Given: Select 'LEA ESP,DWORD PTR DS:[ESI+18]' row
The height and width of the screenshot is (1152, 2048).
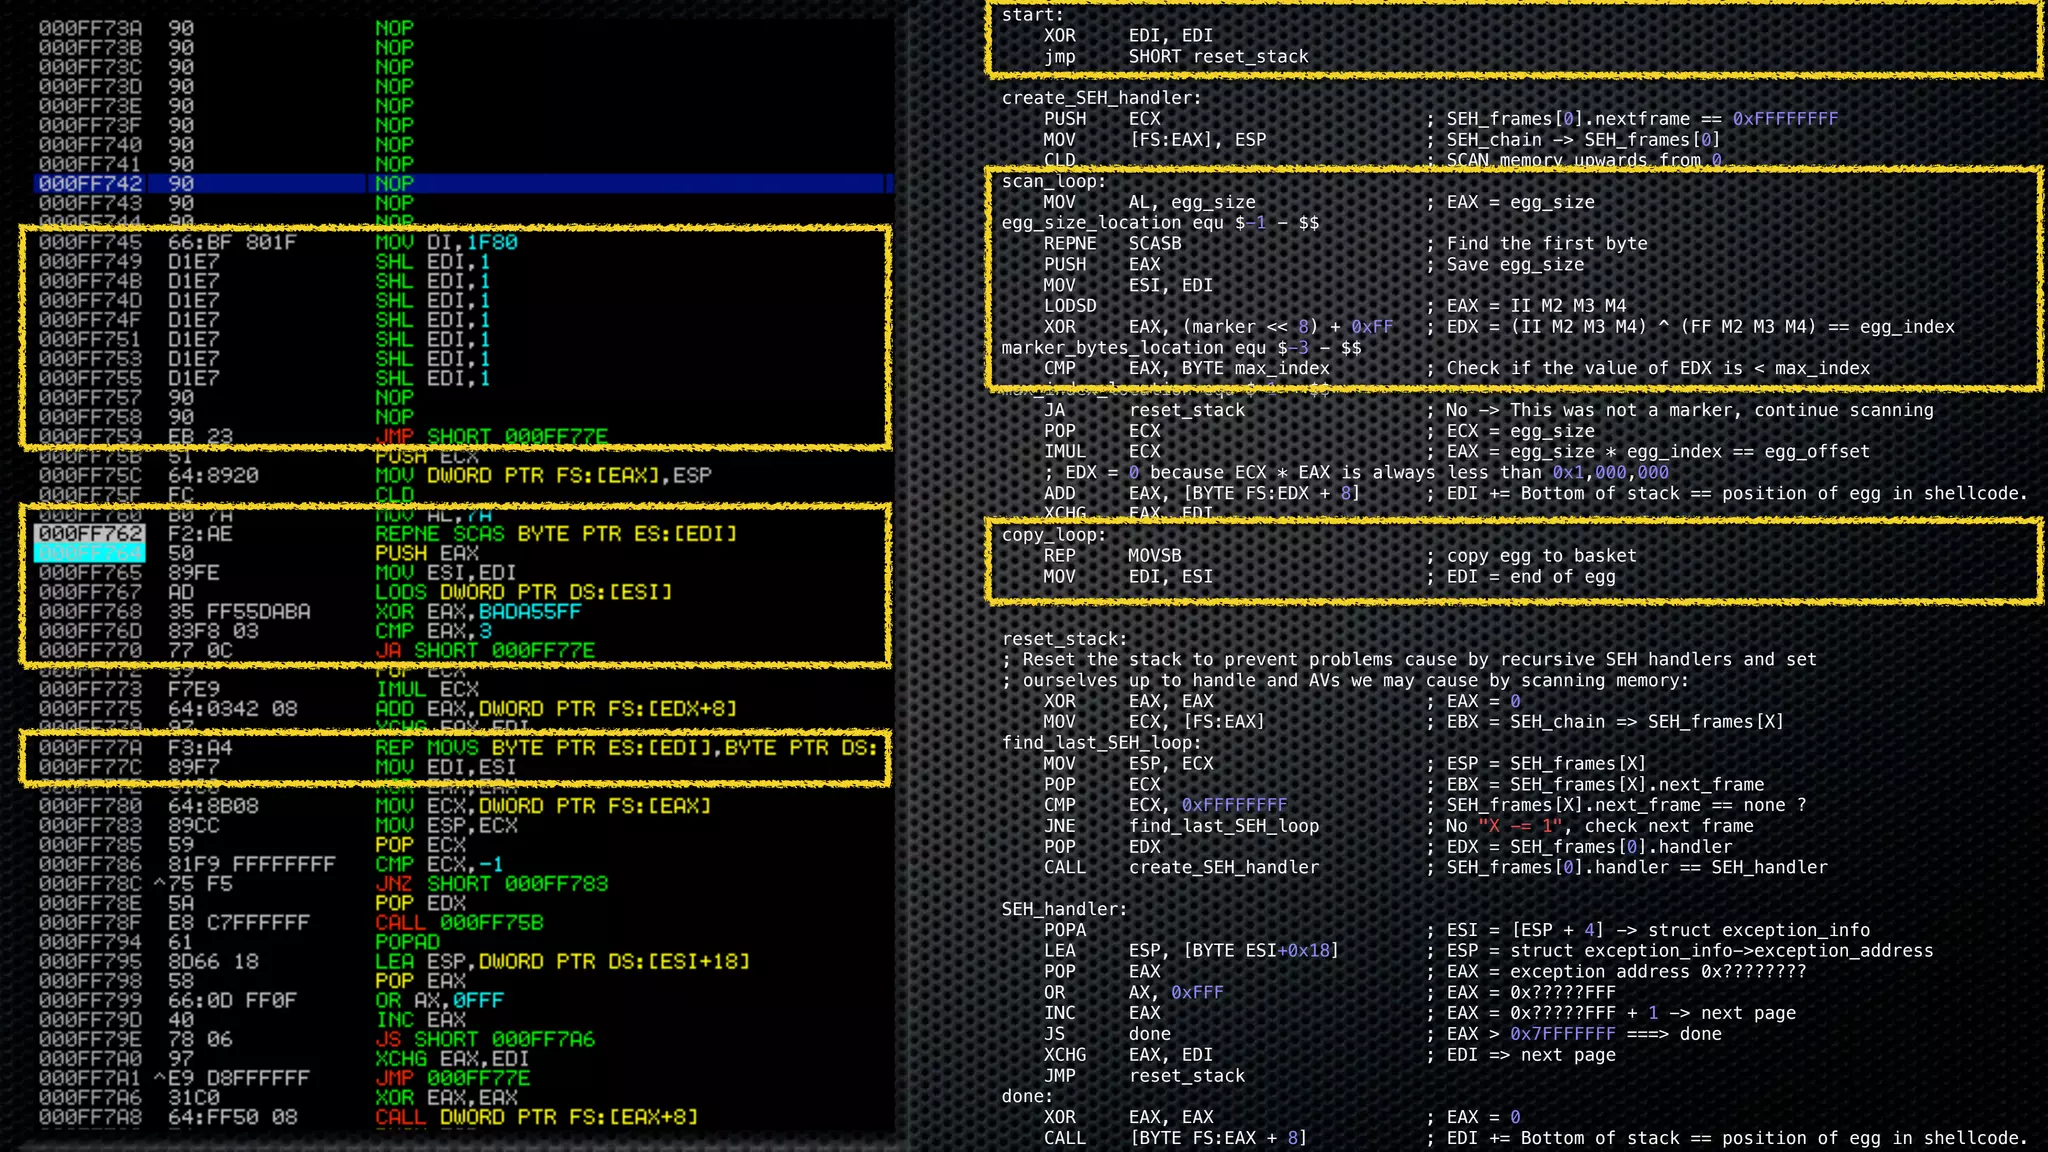Looking at the screenshot, I should pos(463,963).
